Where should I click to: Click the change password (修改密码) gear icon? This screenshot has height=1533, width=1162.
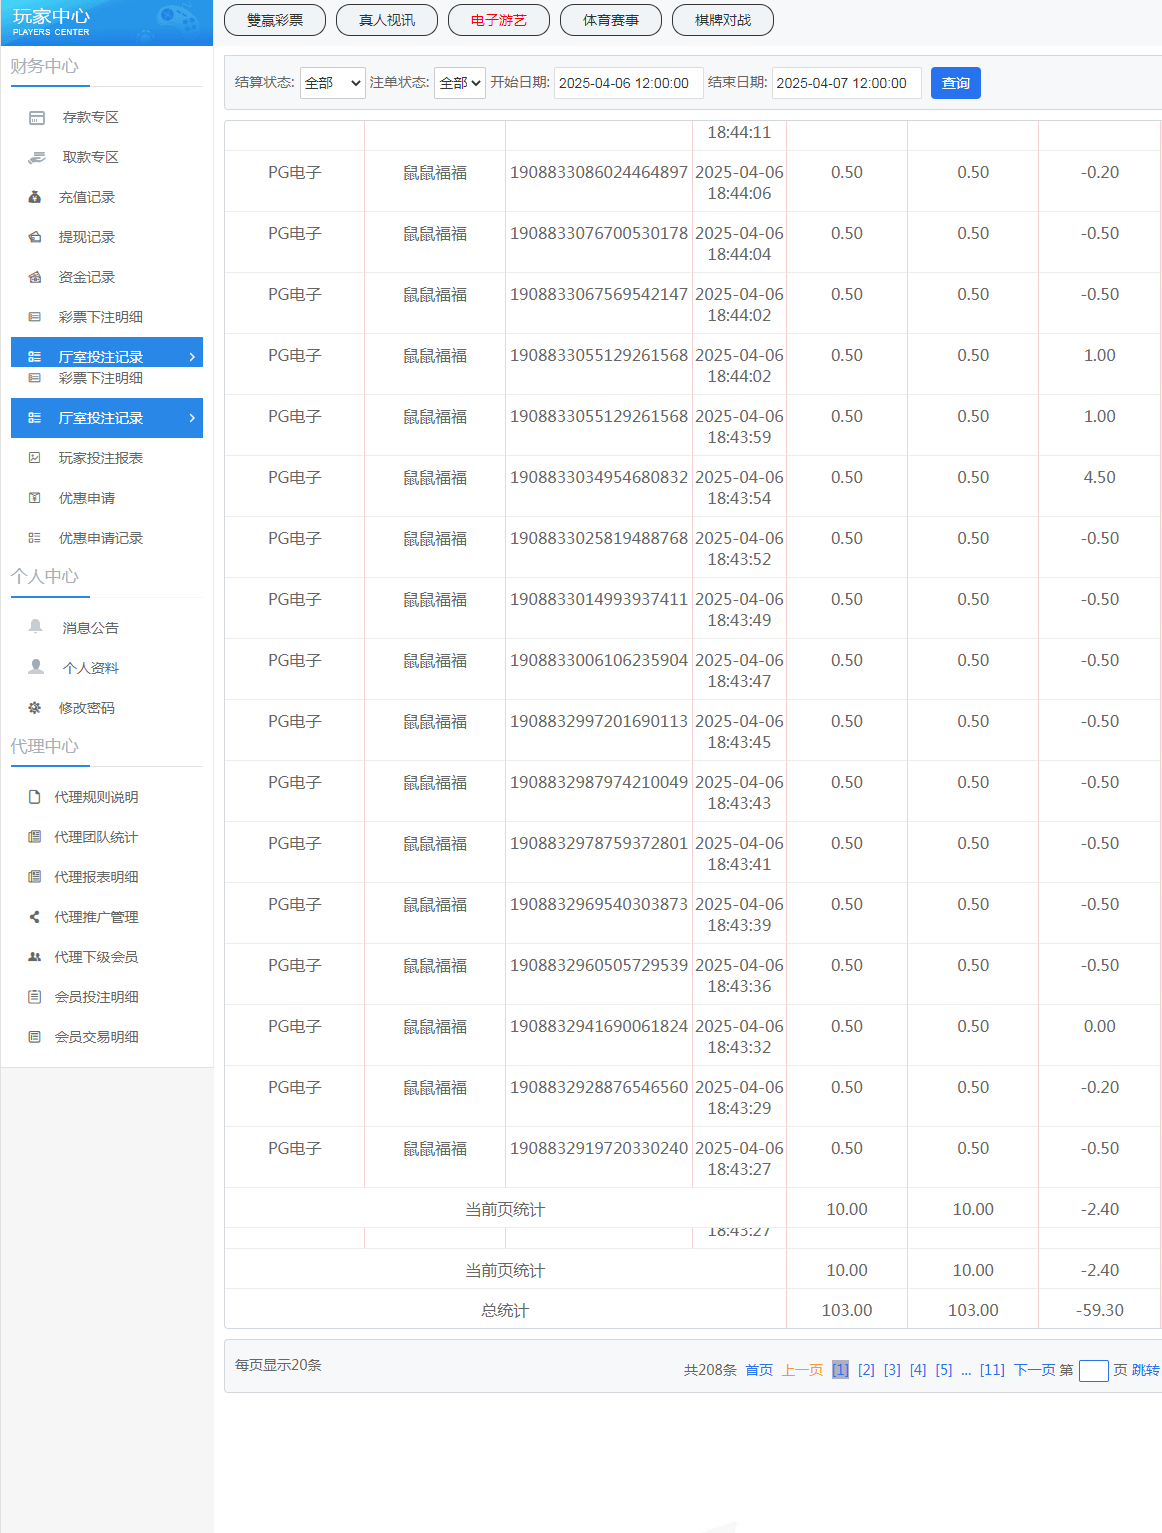pos(35,708)
